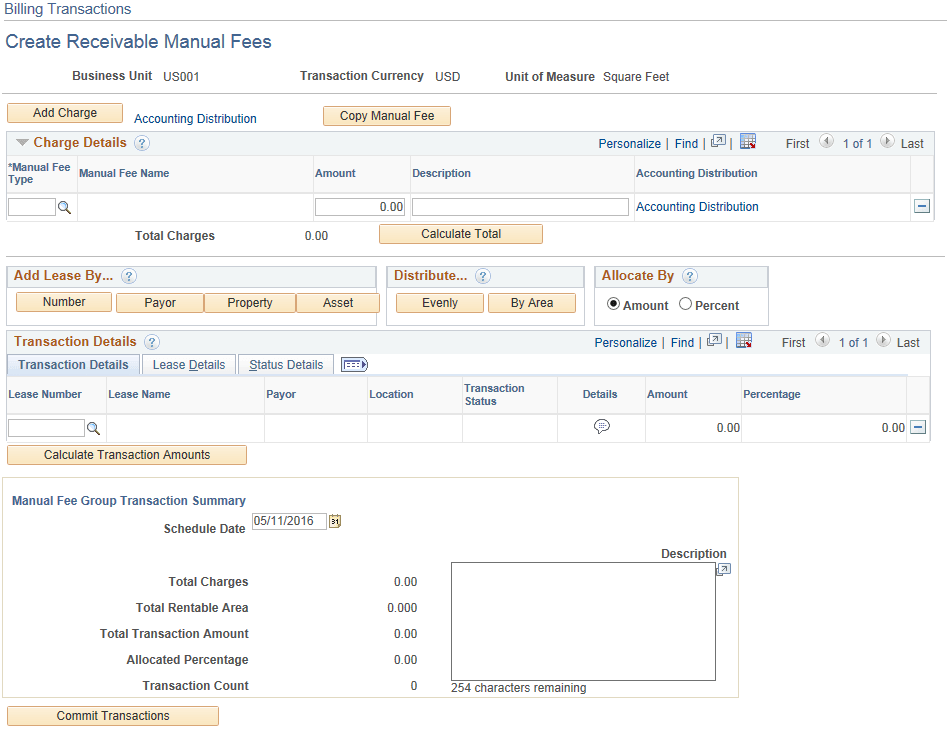Screen dimensions: 947x732
Task: Collapse the Charge Details section
Action: click(x=23, y=142)
